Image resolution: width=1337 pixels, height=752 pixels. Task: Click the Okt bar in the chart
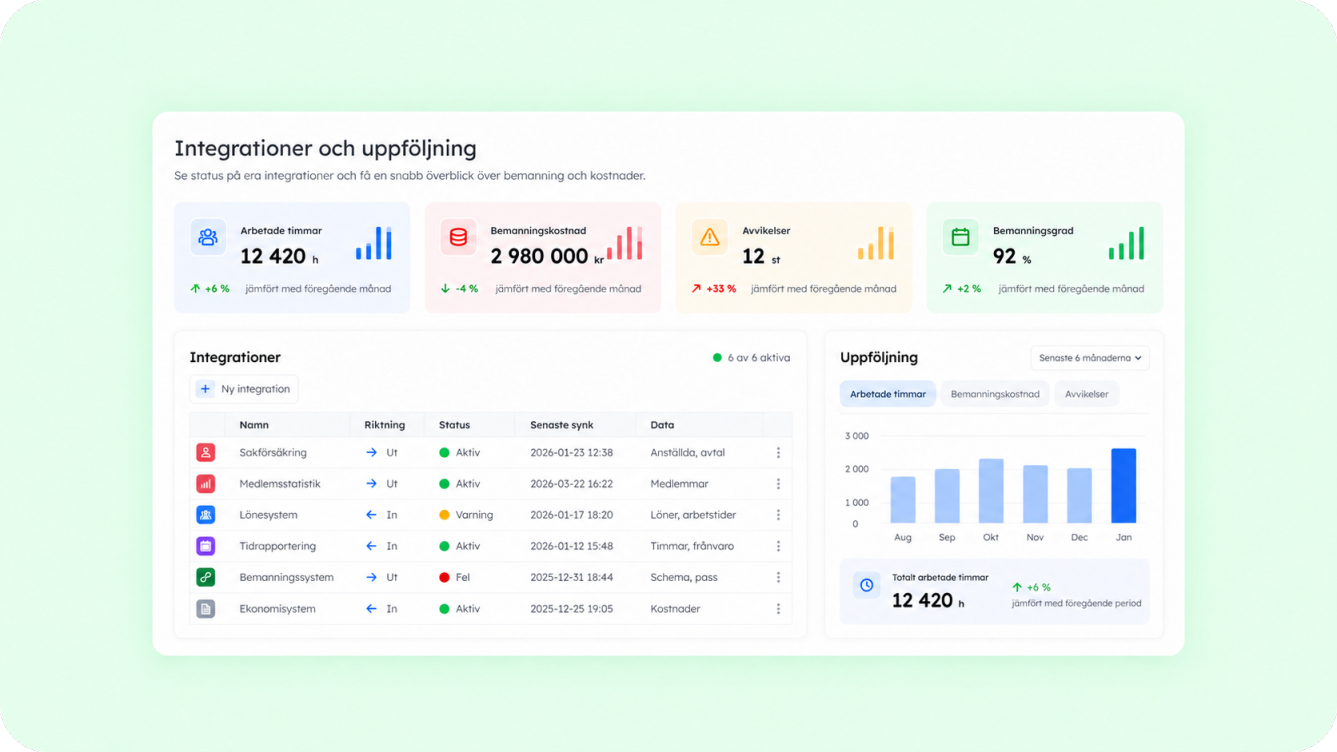click(x=991, y=491)
